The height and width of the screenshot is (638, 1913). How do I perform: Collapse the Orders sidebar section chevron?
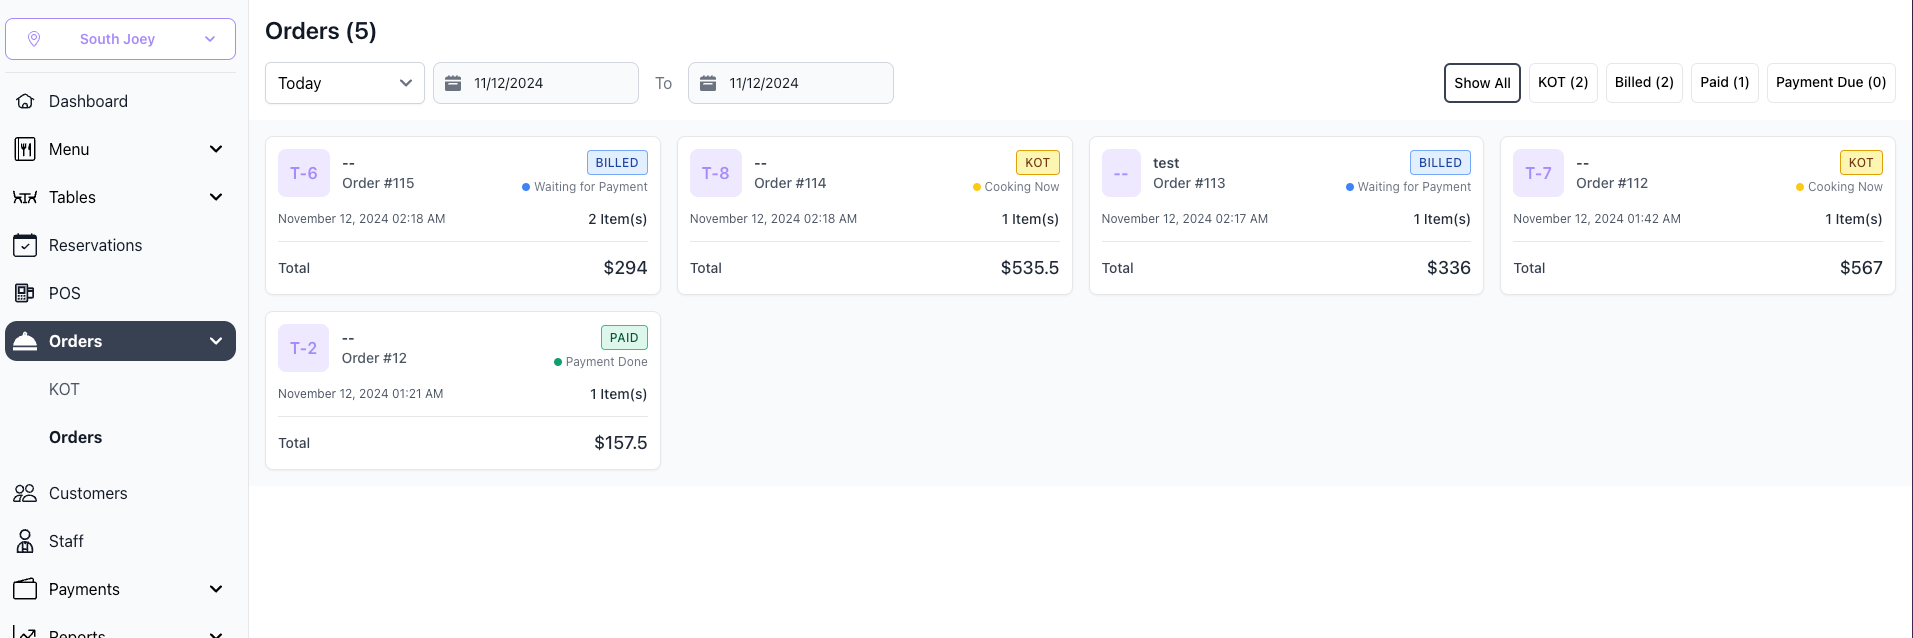[x=216, y=341]
